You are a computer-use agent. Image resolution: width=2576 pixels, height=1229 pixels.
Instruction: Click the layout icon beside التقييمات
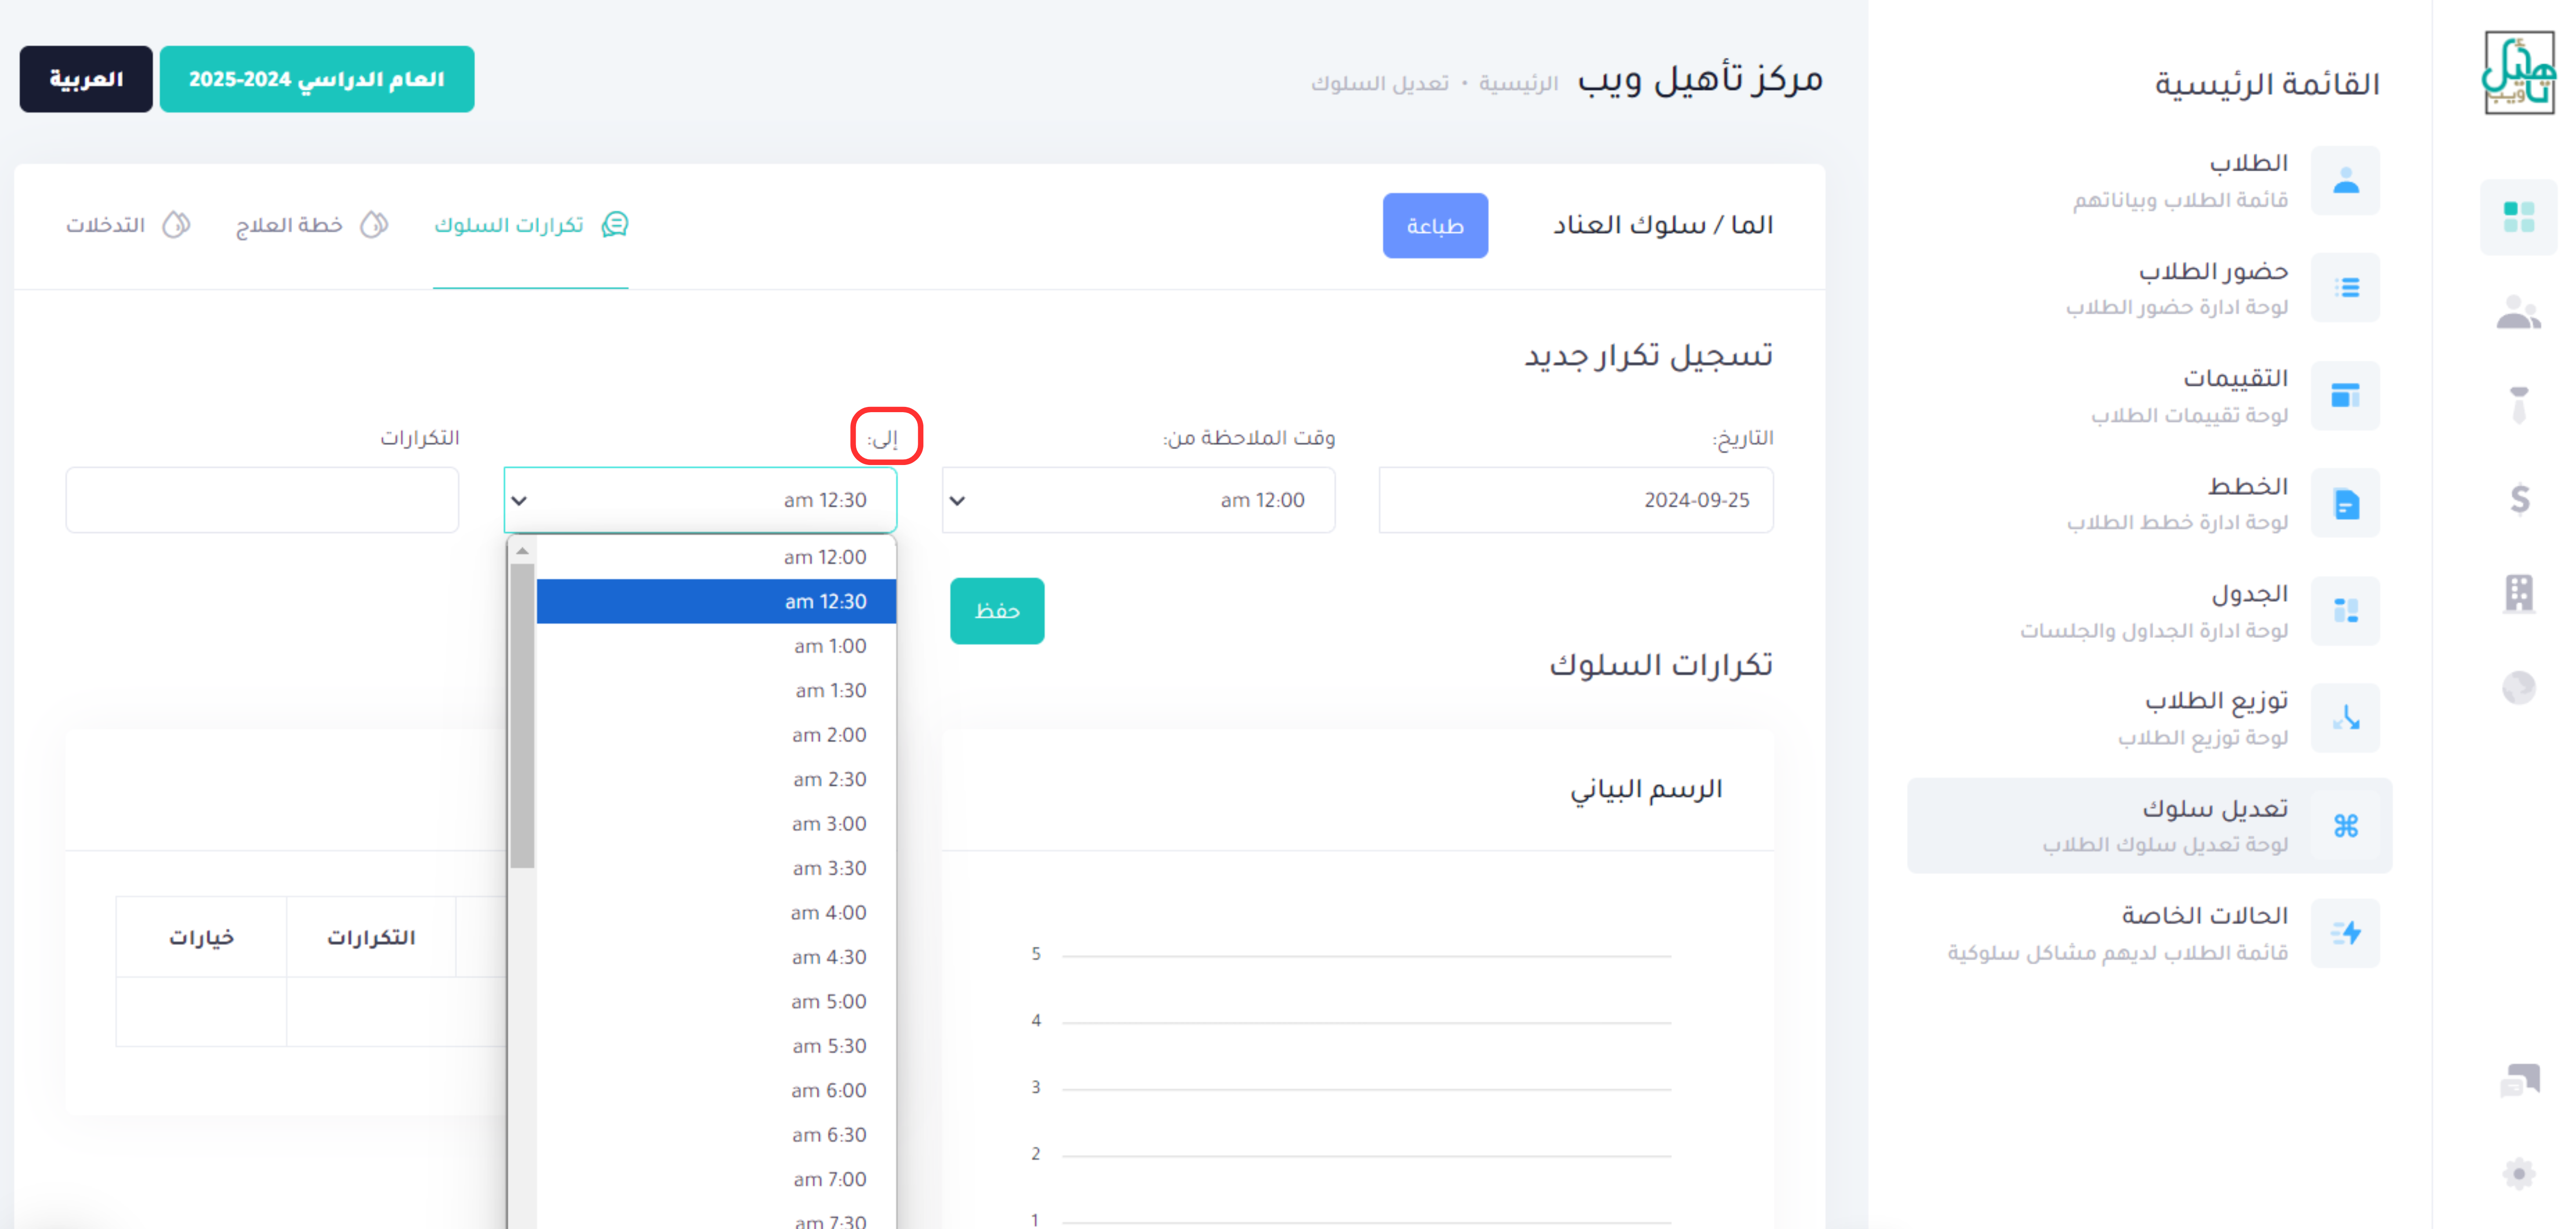(x=2345, y=396)
